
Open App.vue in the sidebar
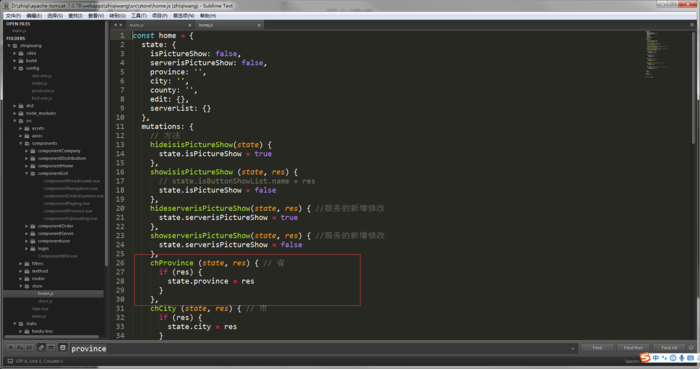(x=40, y=309)
